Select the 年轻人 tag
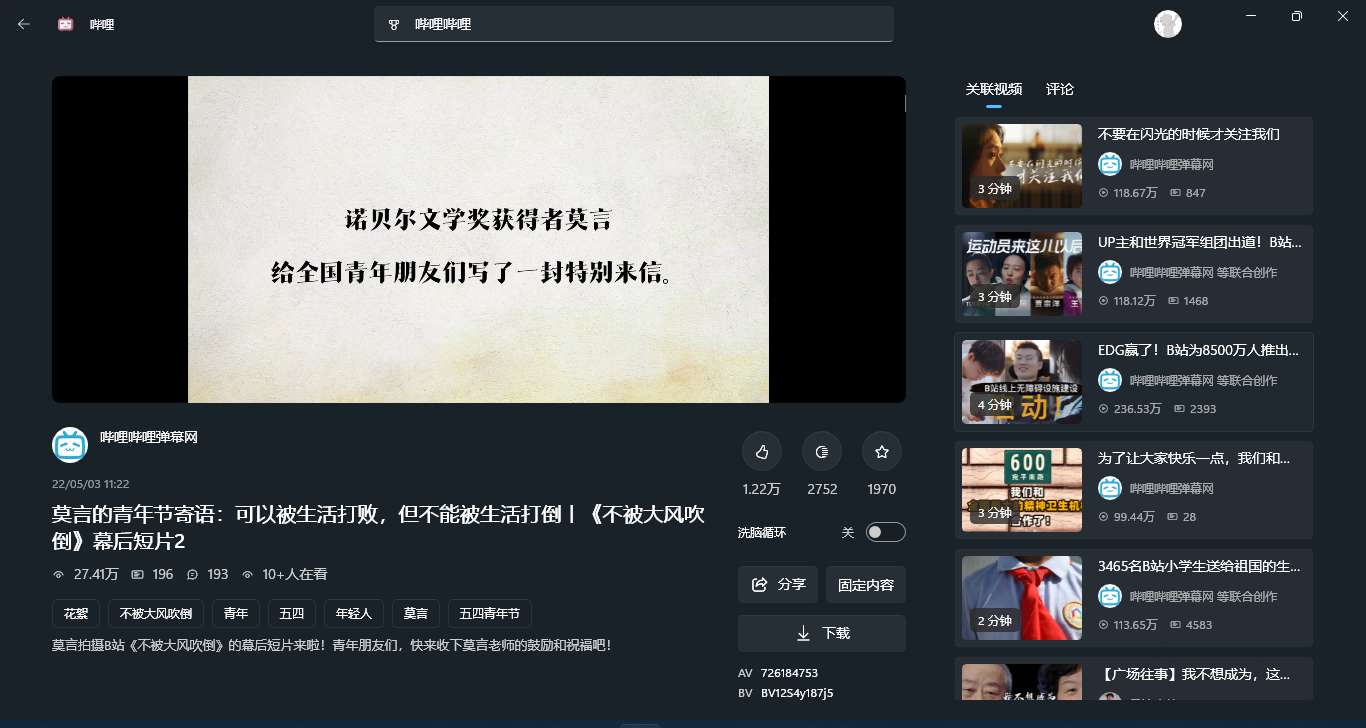Screen dimensions: 1366x728 [354, 613]
